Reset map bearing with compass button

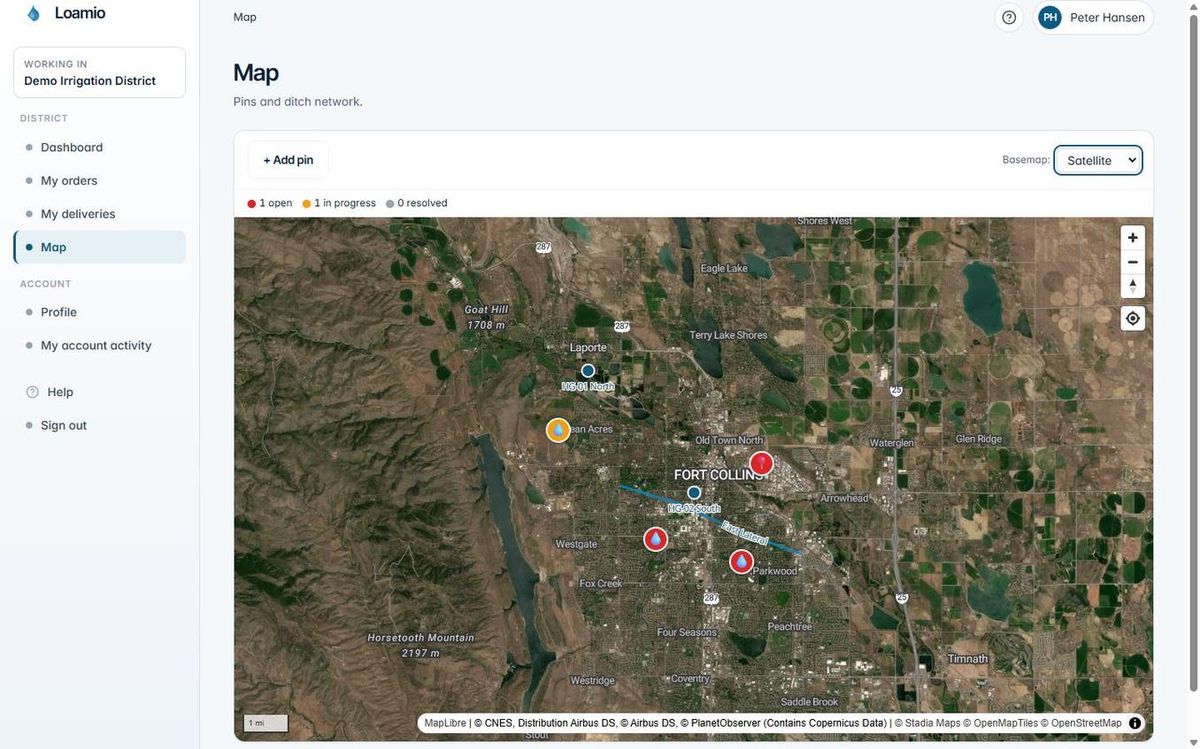pyautogui.click(x=1133, y=286)
